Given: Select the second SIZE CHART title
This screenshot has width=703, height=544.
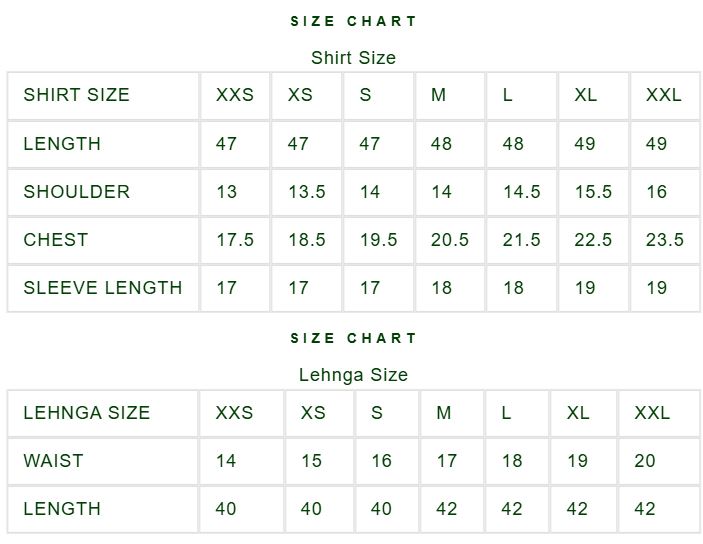Looking at the screenshot, I should pyautogui.click(x=353, y=338).
